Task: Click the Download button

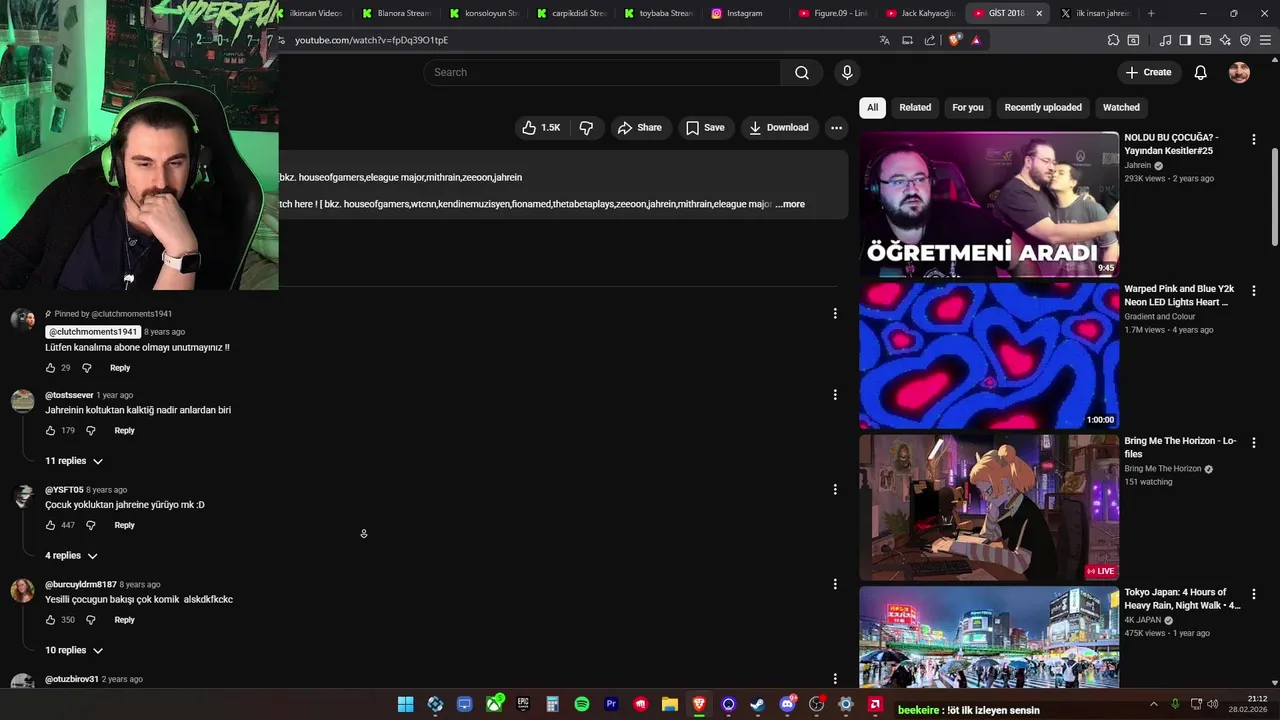Action: click(778, 127)
